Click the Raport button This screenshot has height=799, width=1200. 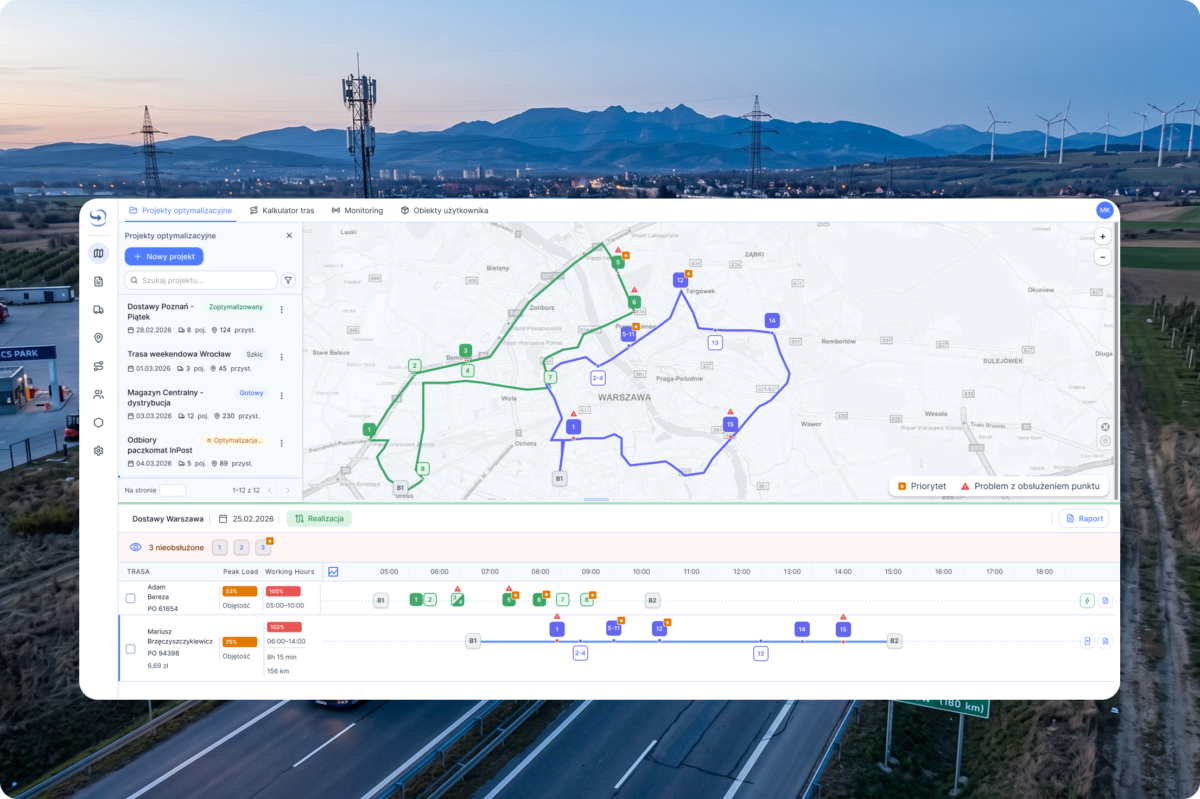(1084, 519)
